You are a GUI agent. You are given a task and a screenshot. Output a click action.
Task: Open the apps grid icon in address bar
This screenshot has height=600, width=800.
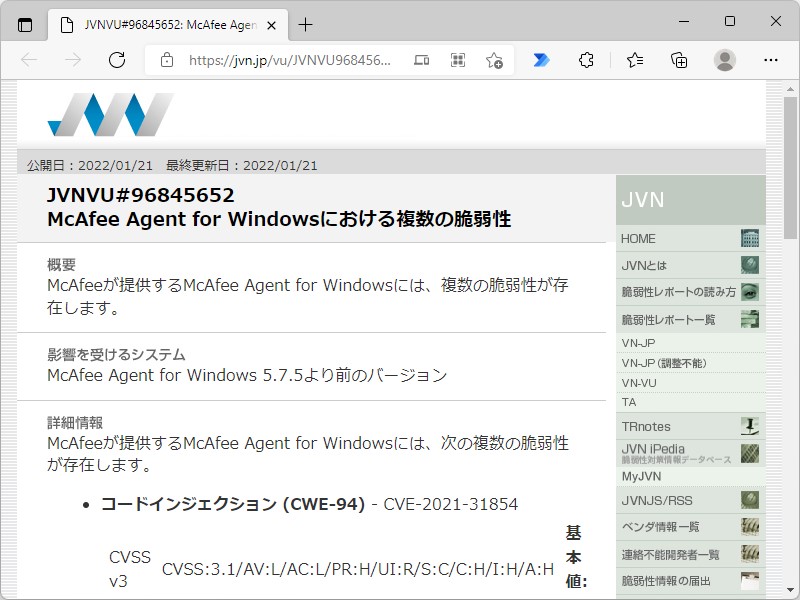tap(456, 60)
